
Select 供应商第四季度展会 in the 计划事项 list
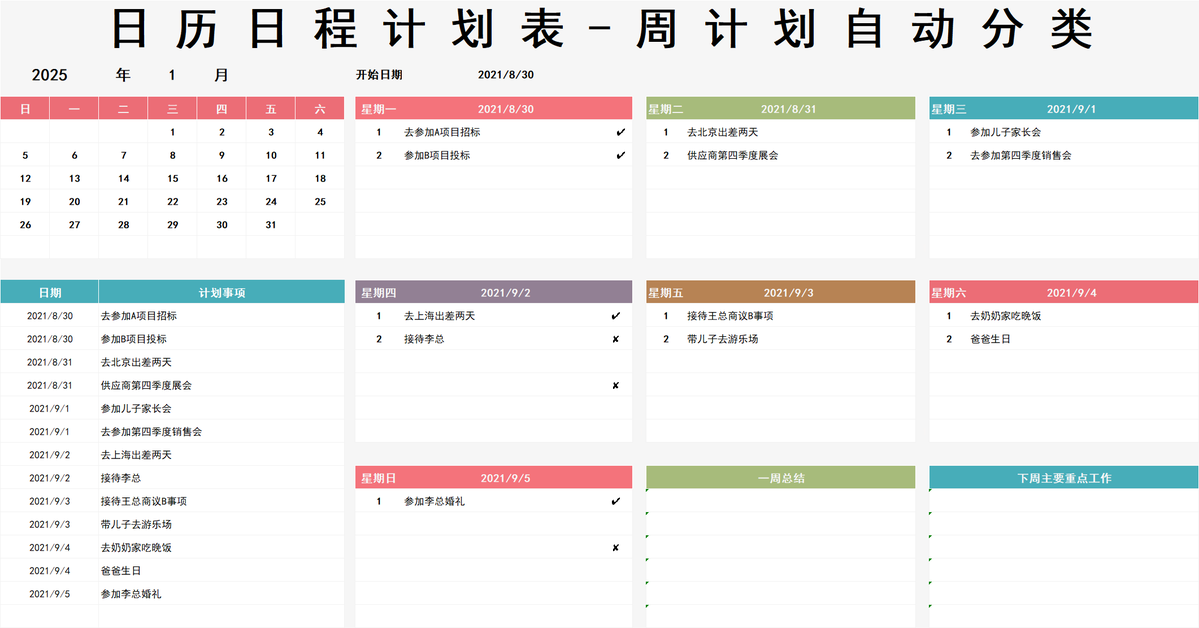point(146,386)
